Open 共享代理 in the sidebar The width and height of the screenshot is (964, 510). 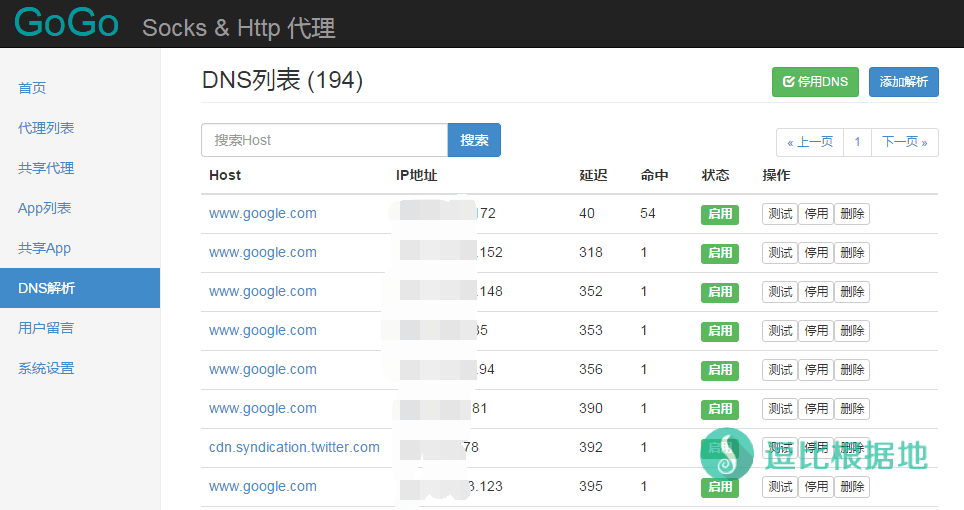click(x=46, y=168)
